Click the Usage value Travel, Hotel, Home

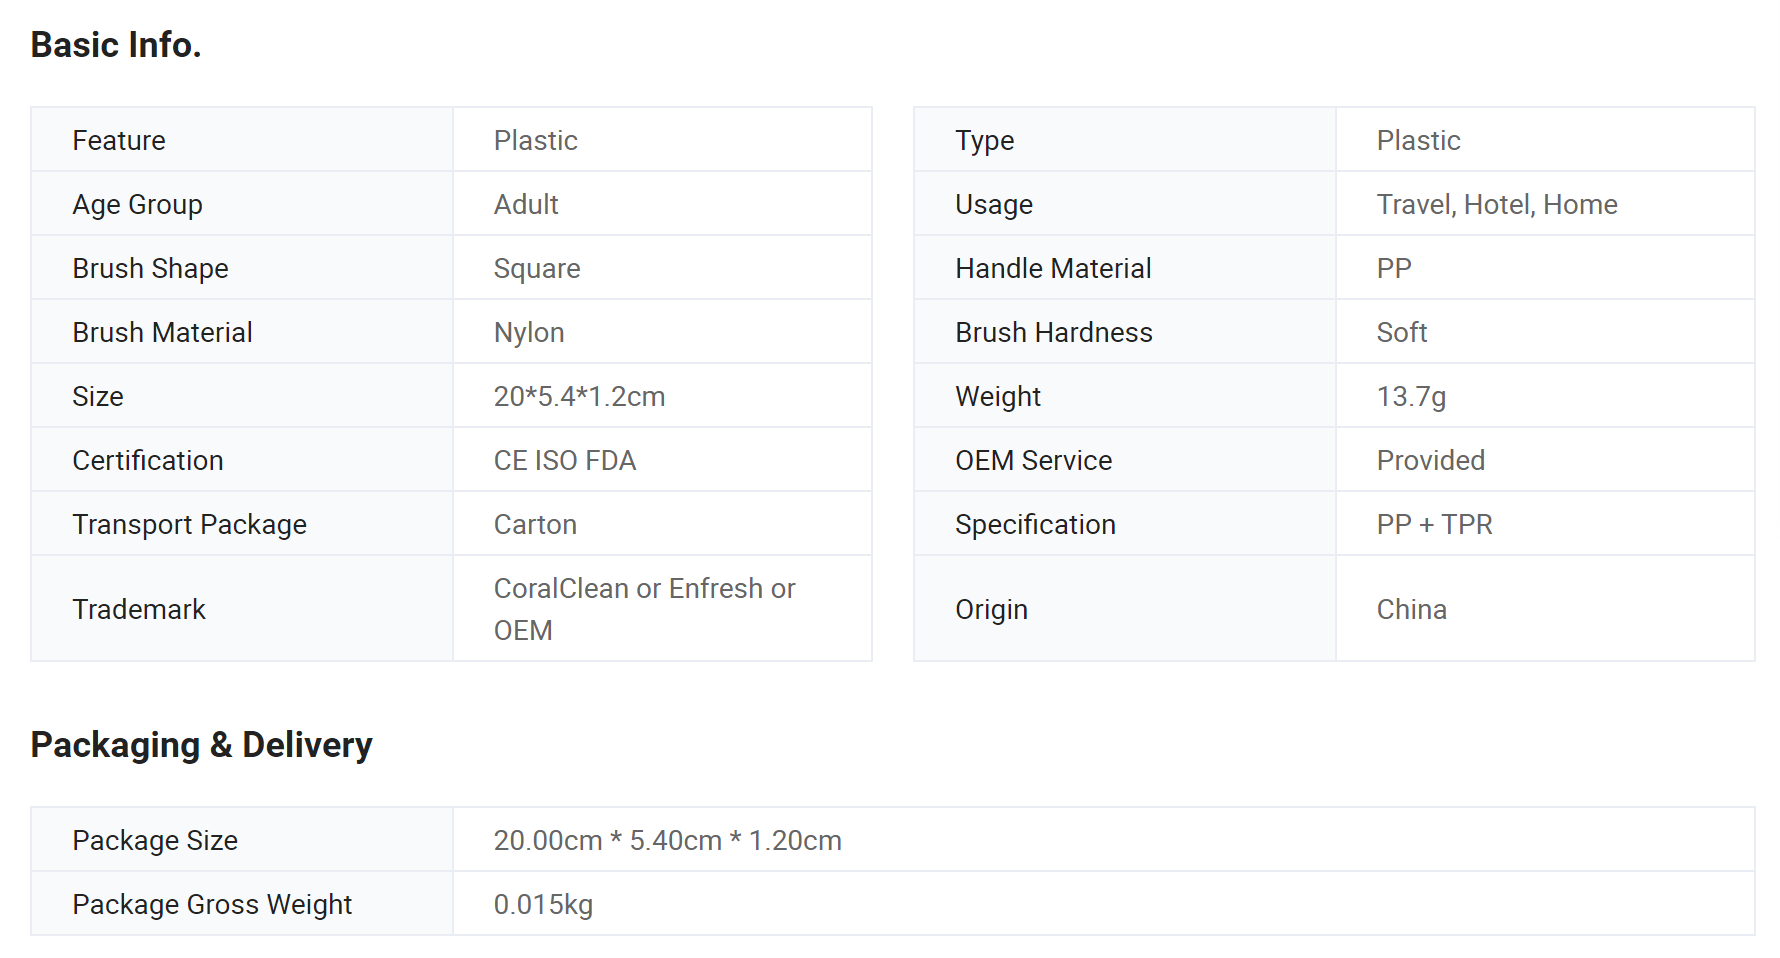(1496, 205)
